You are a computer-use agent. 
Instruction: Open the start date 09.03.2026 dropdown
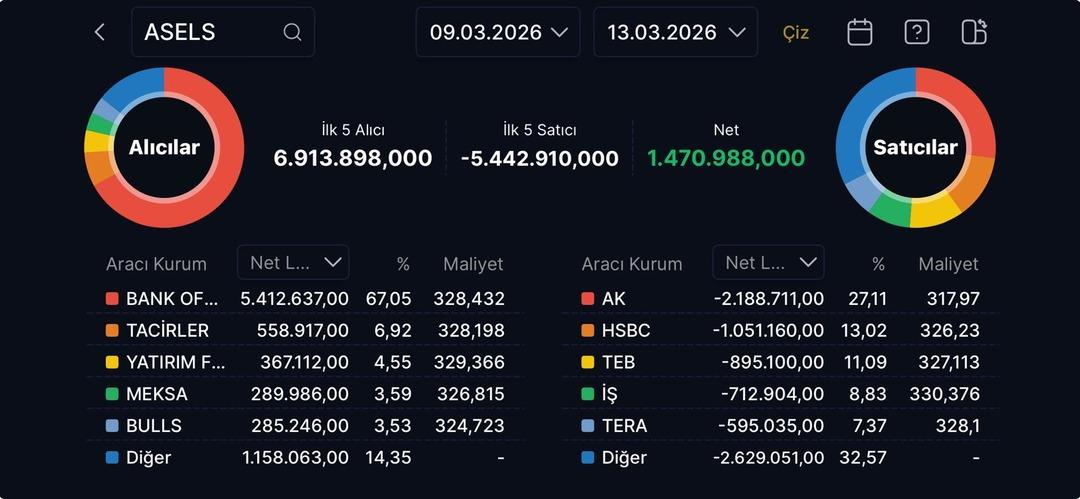(498, 32)
